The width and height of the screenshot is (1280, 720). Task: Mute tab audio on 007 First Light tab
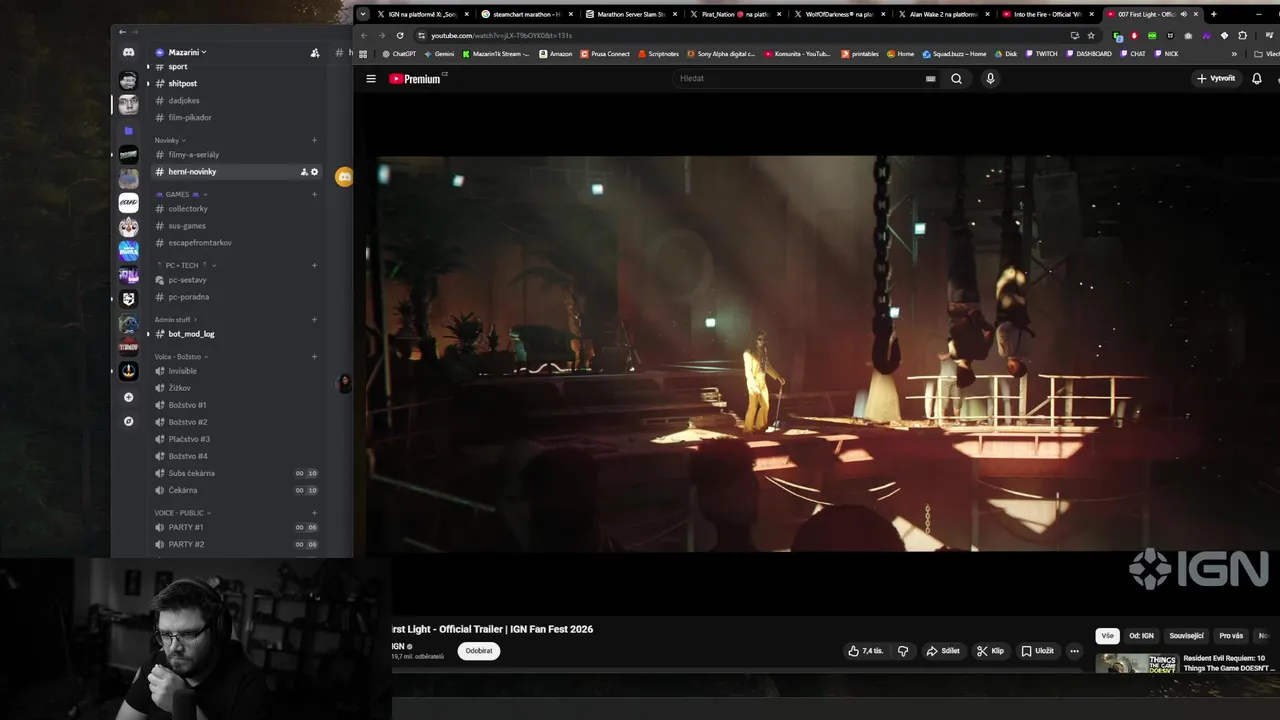(x=1183, y=14)
